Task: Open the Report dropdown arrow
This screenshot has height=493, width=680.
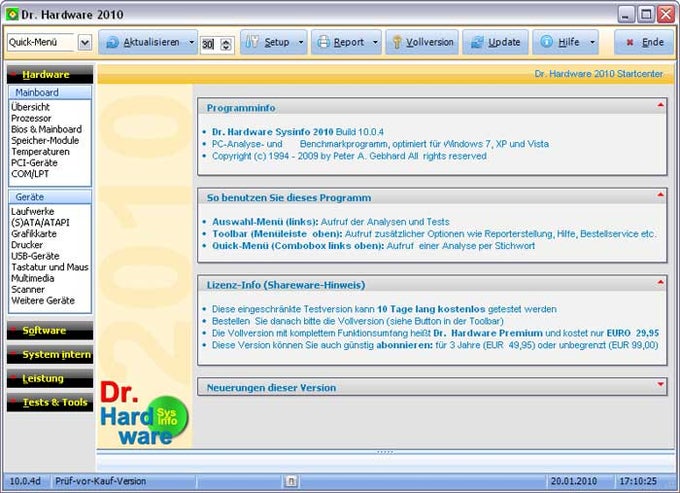Action: [376, 42]
